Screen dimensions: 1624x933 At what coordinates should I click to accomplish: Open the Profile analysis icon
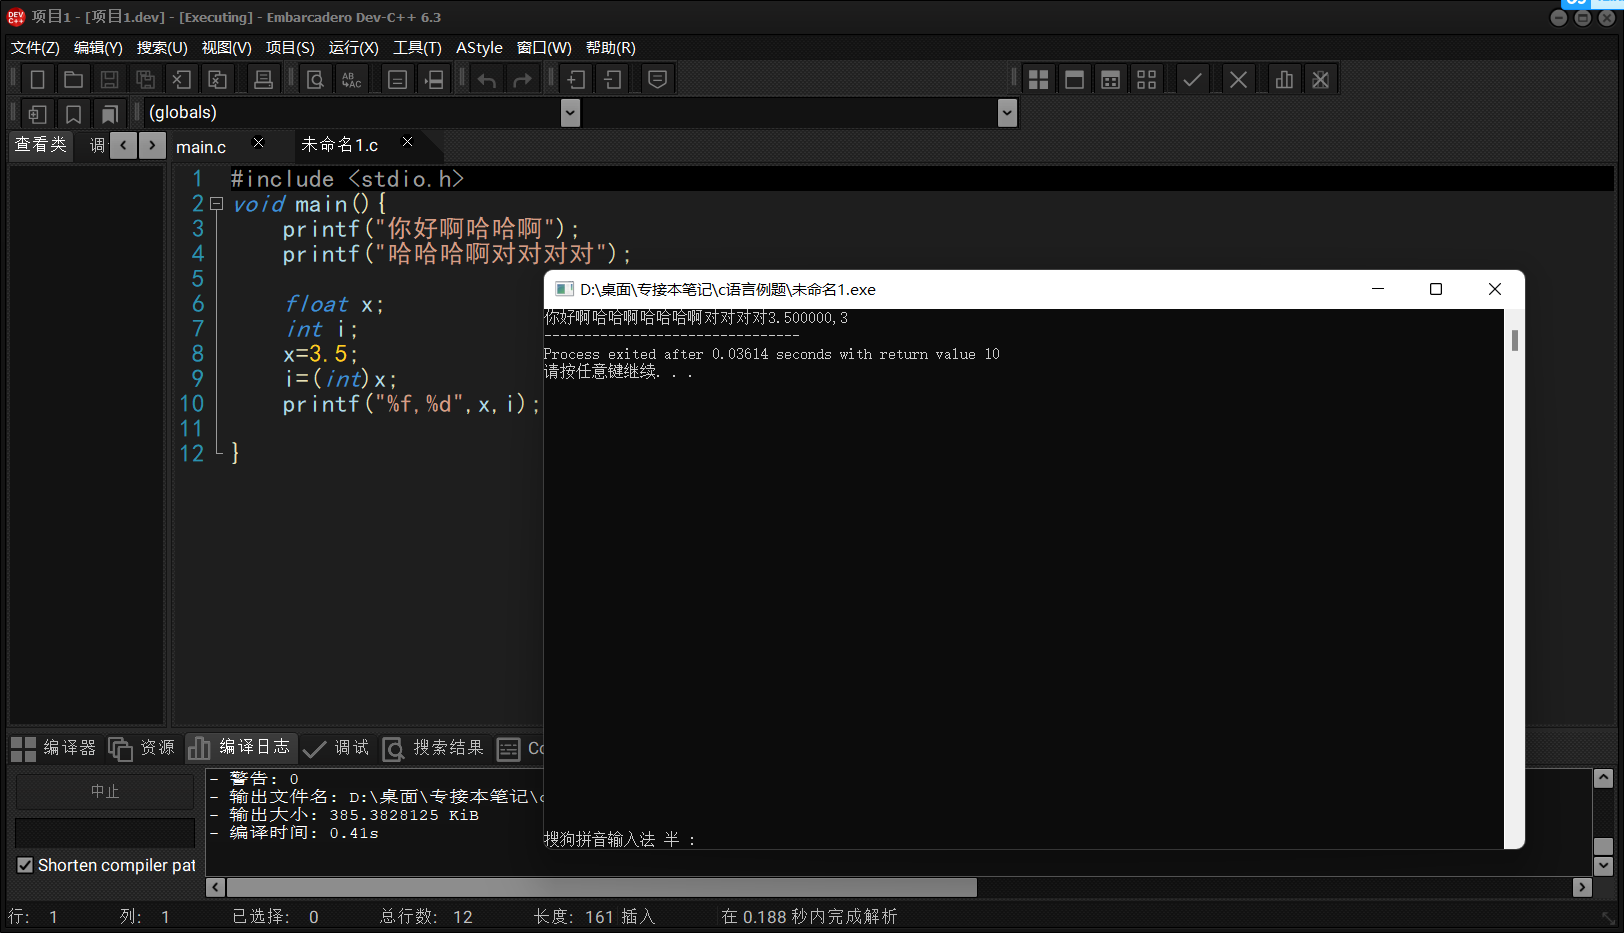click(1284, 79)
